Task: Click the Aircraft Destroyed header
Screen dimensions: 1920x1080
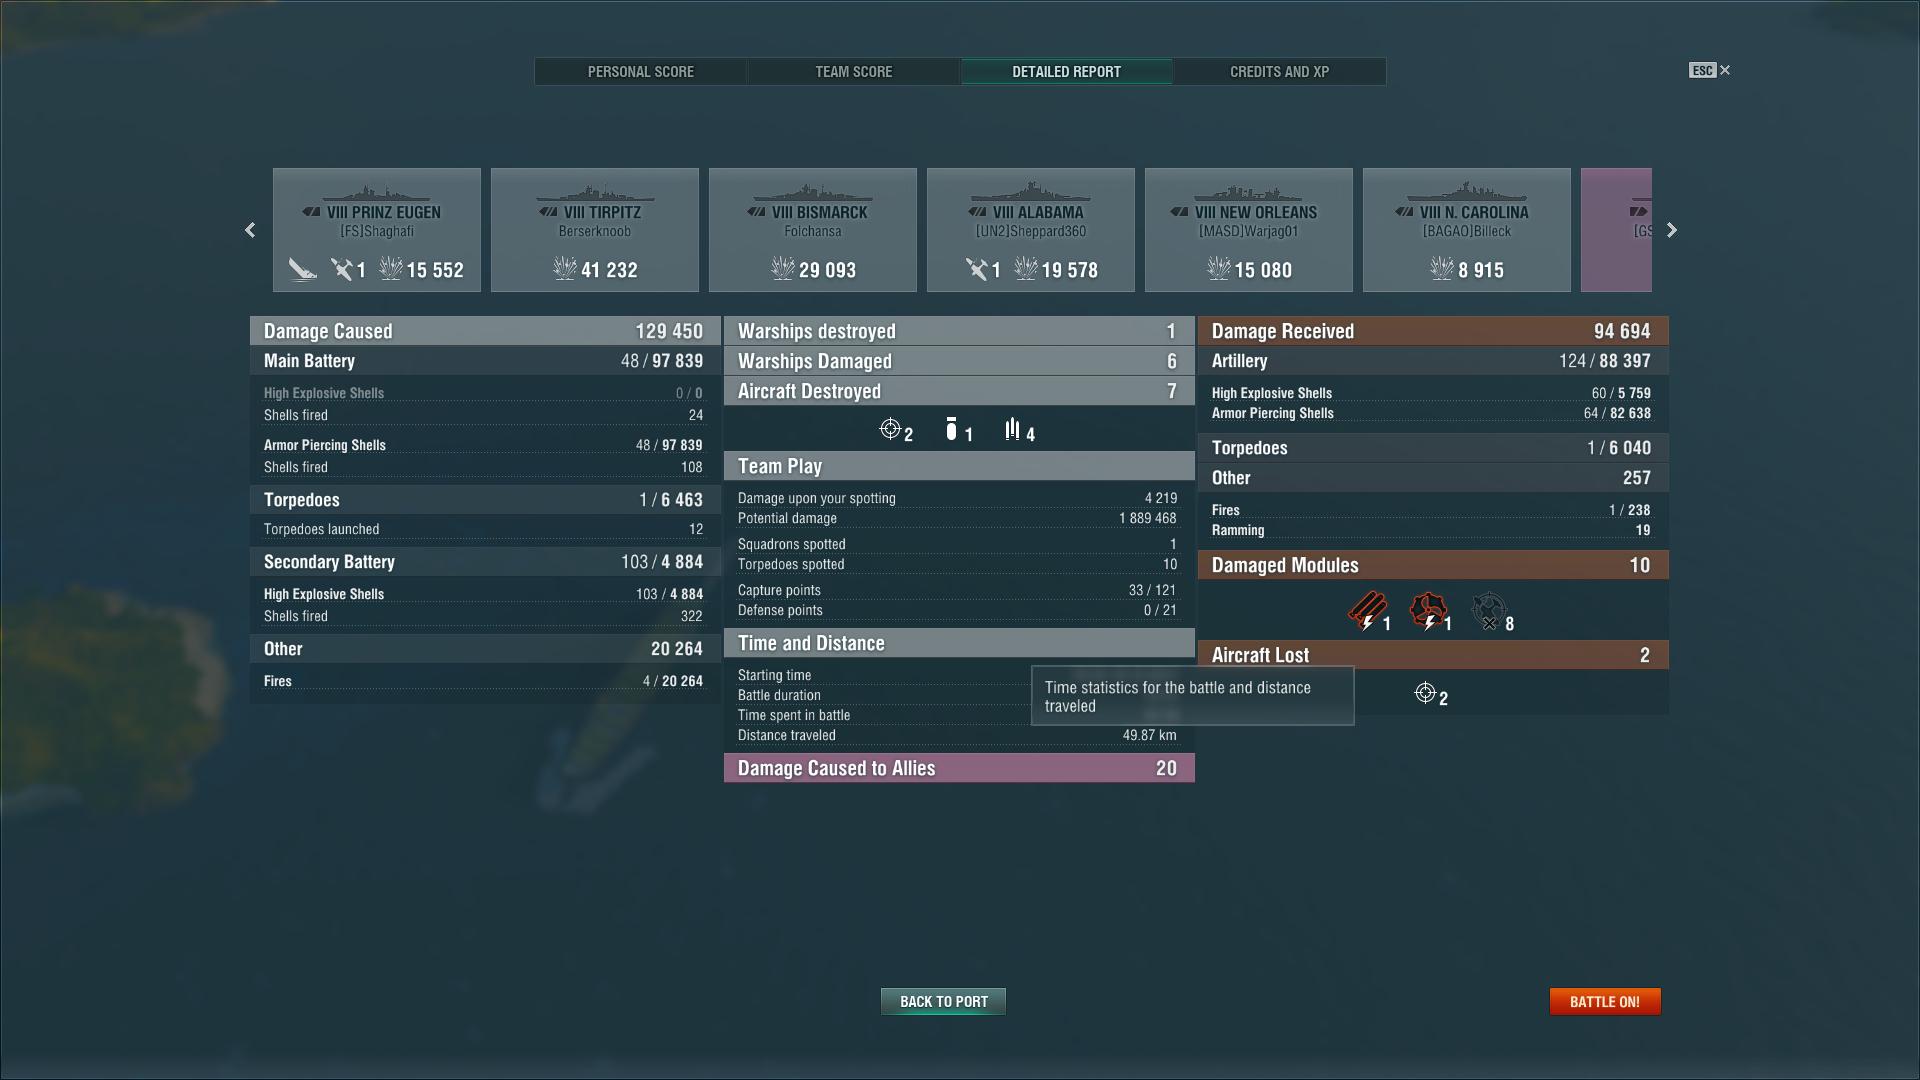Action: [959, 391]
